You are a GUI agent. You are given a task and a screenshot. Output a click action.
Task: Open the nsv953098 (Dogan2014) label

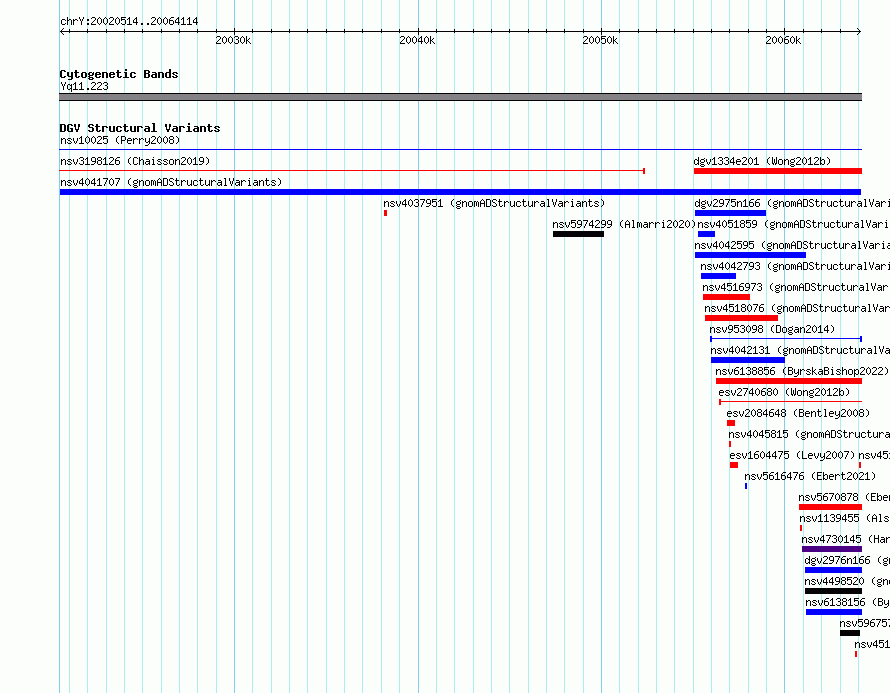tap(772, 329)
